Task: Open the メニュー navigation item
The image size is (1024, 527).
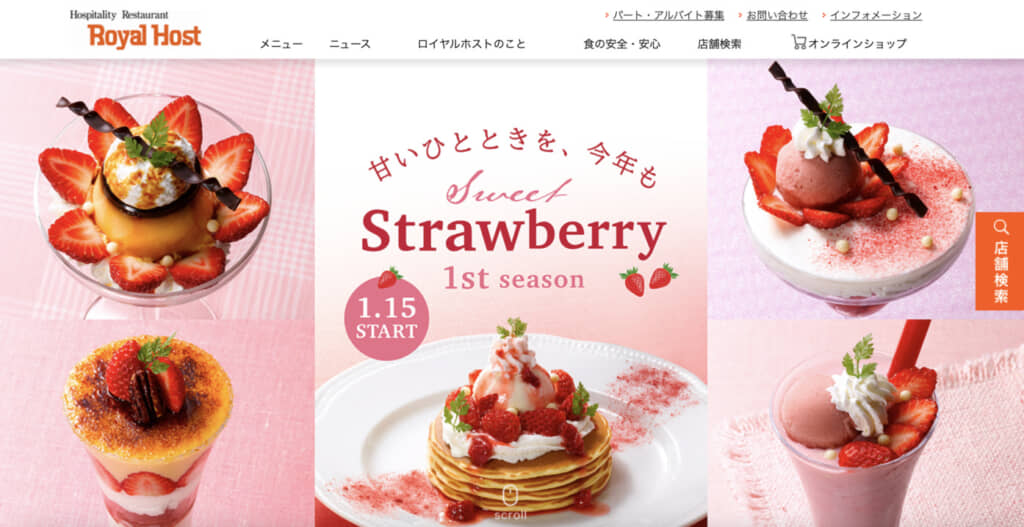Action: click(281, 44)
